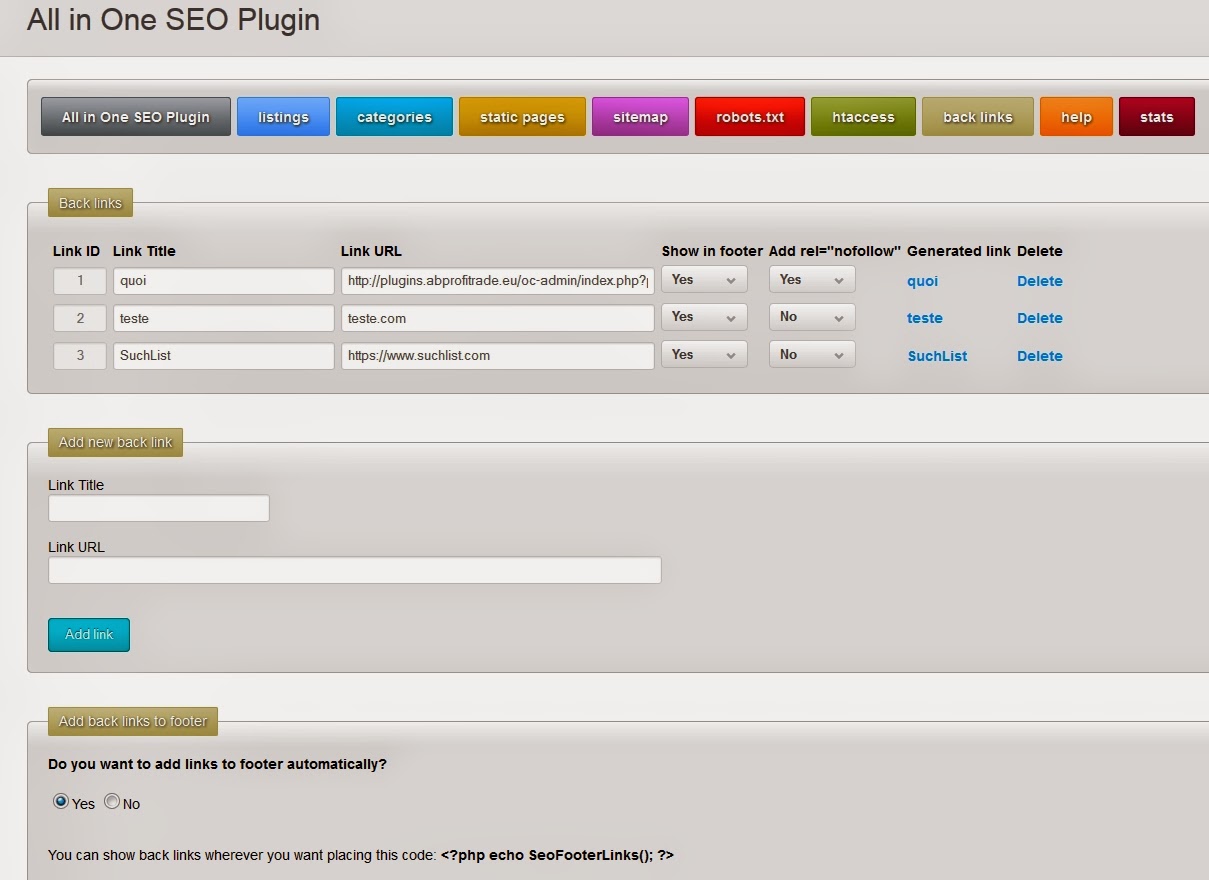
Task: Click the Generated link column header
Action: click(x=959, y=251)
